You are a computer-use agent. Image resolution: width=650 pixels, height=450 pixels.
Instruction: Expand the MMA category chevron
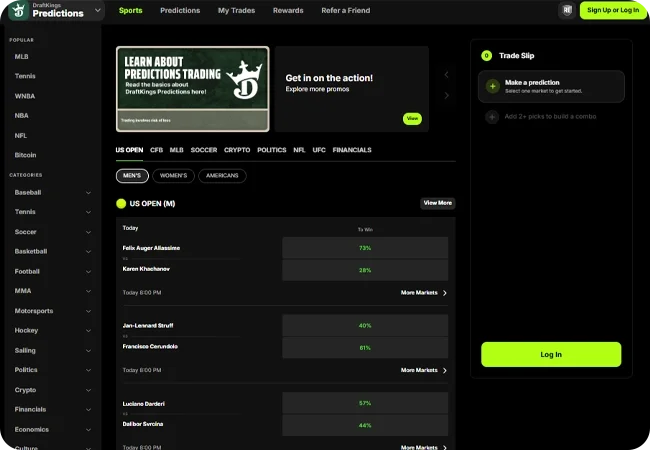click(x=88, y=291)
